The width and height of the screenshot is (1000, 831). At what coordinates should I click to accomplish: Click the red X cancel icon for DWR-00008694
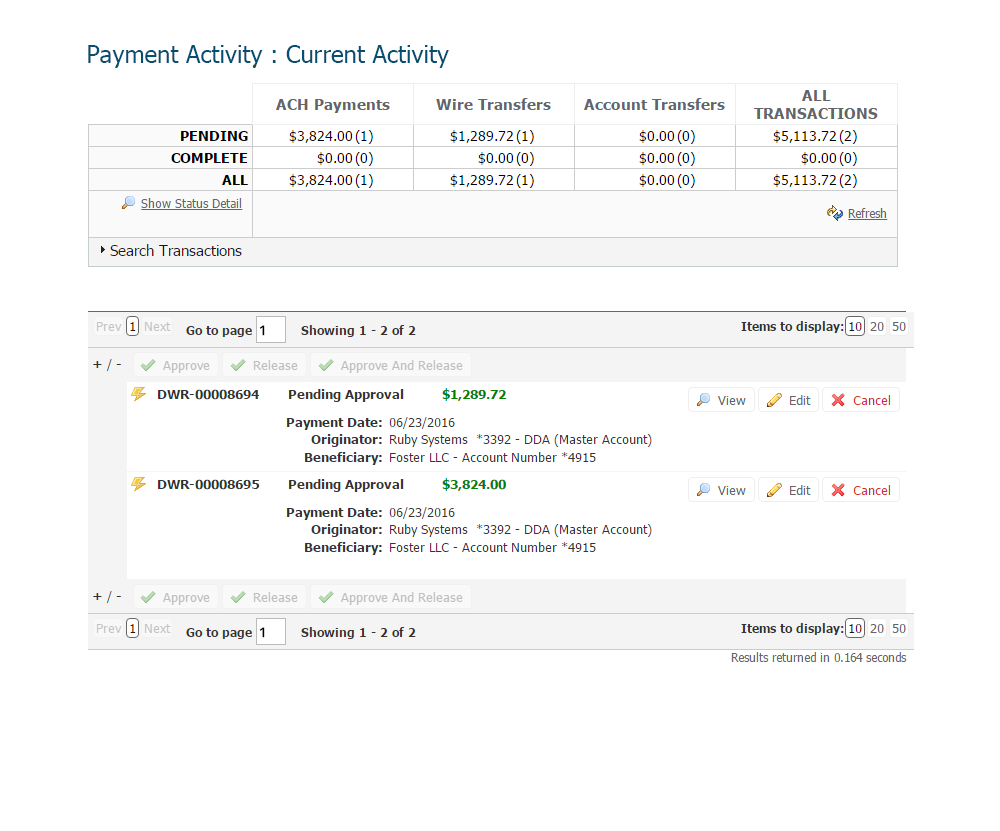point(838,401)
